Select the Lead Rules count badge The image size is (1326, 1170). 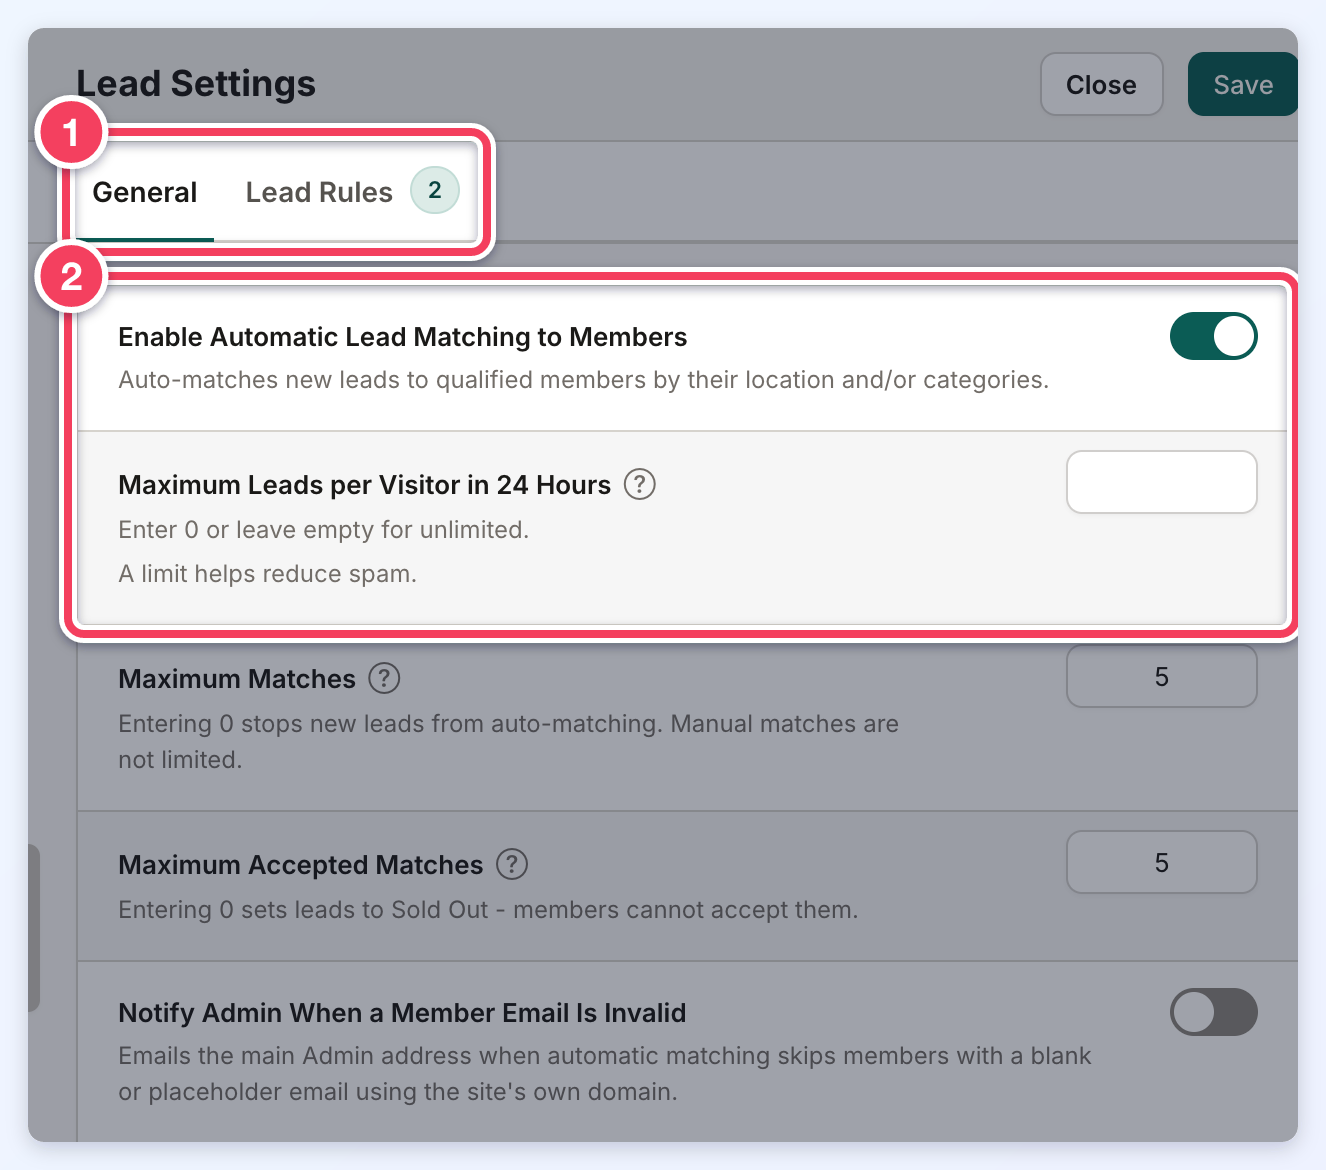tap(435, 190)
